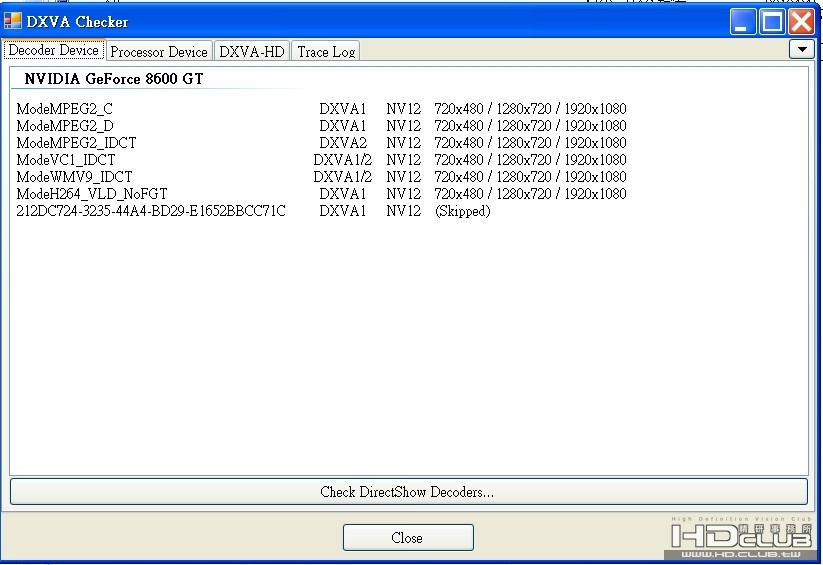
Task: Click DXVA1 in the ModeMPEG2_C row
Action: 342,109
